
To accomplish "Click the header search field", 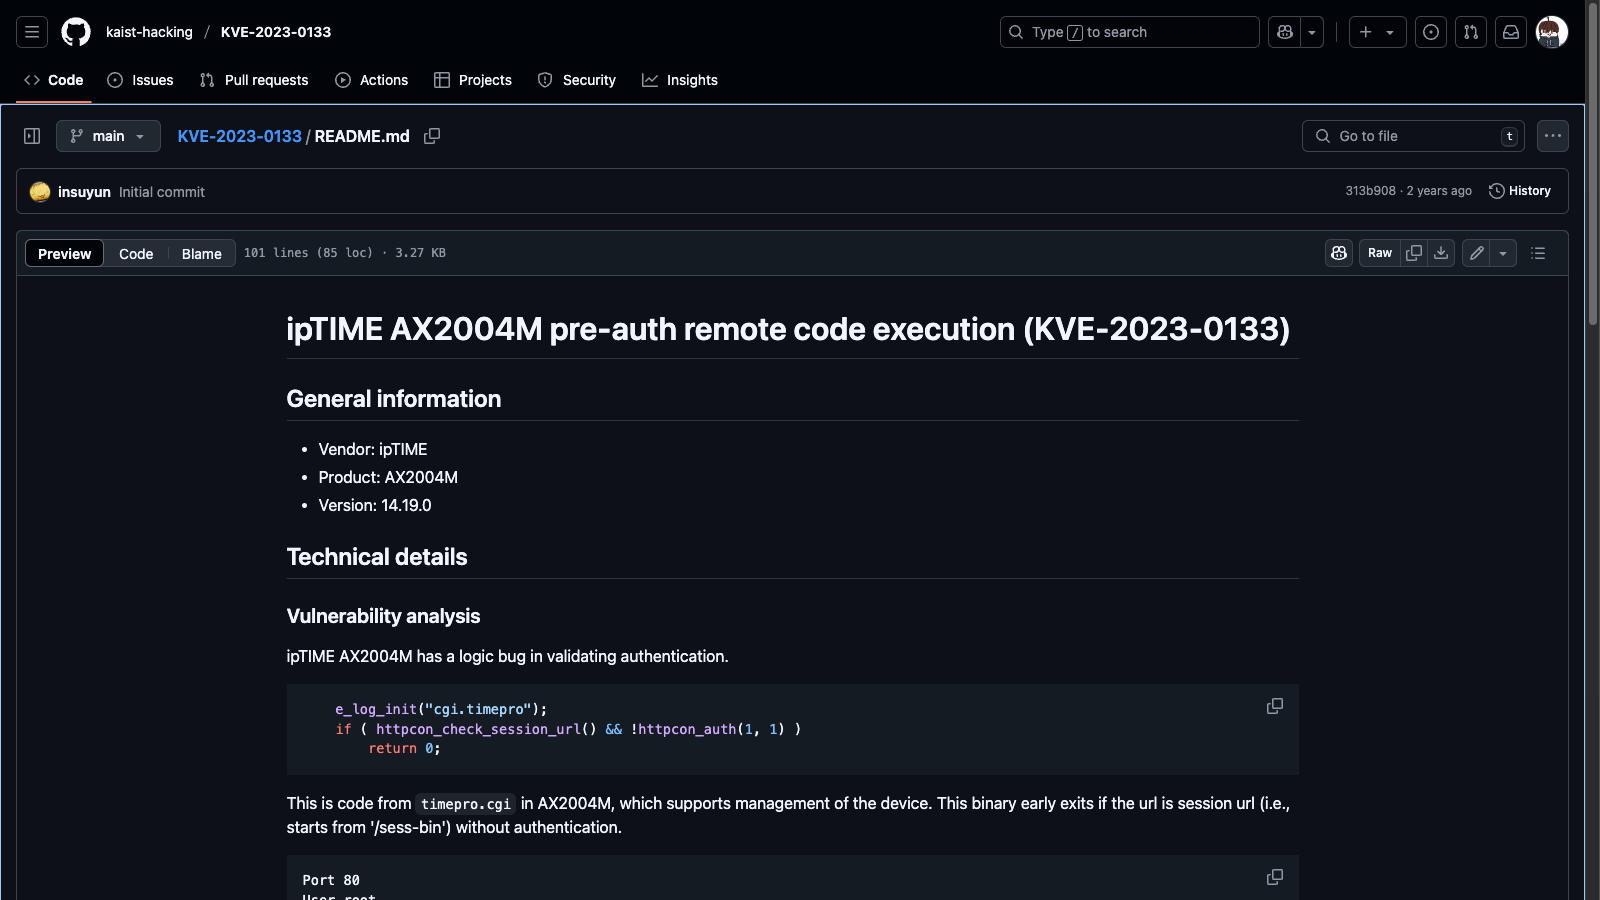I will [x=1130, y=32].
